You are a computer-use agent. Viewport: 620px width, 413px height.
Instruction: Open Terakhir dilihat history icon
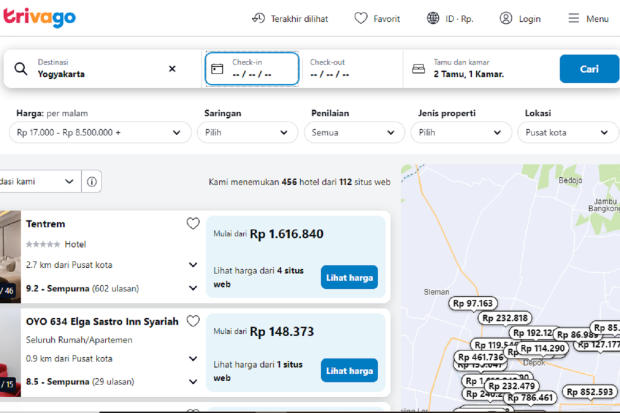[x=258, y=18]
